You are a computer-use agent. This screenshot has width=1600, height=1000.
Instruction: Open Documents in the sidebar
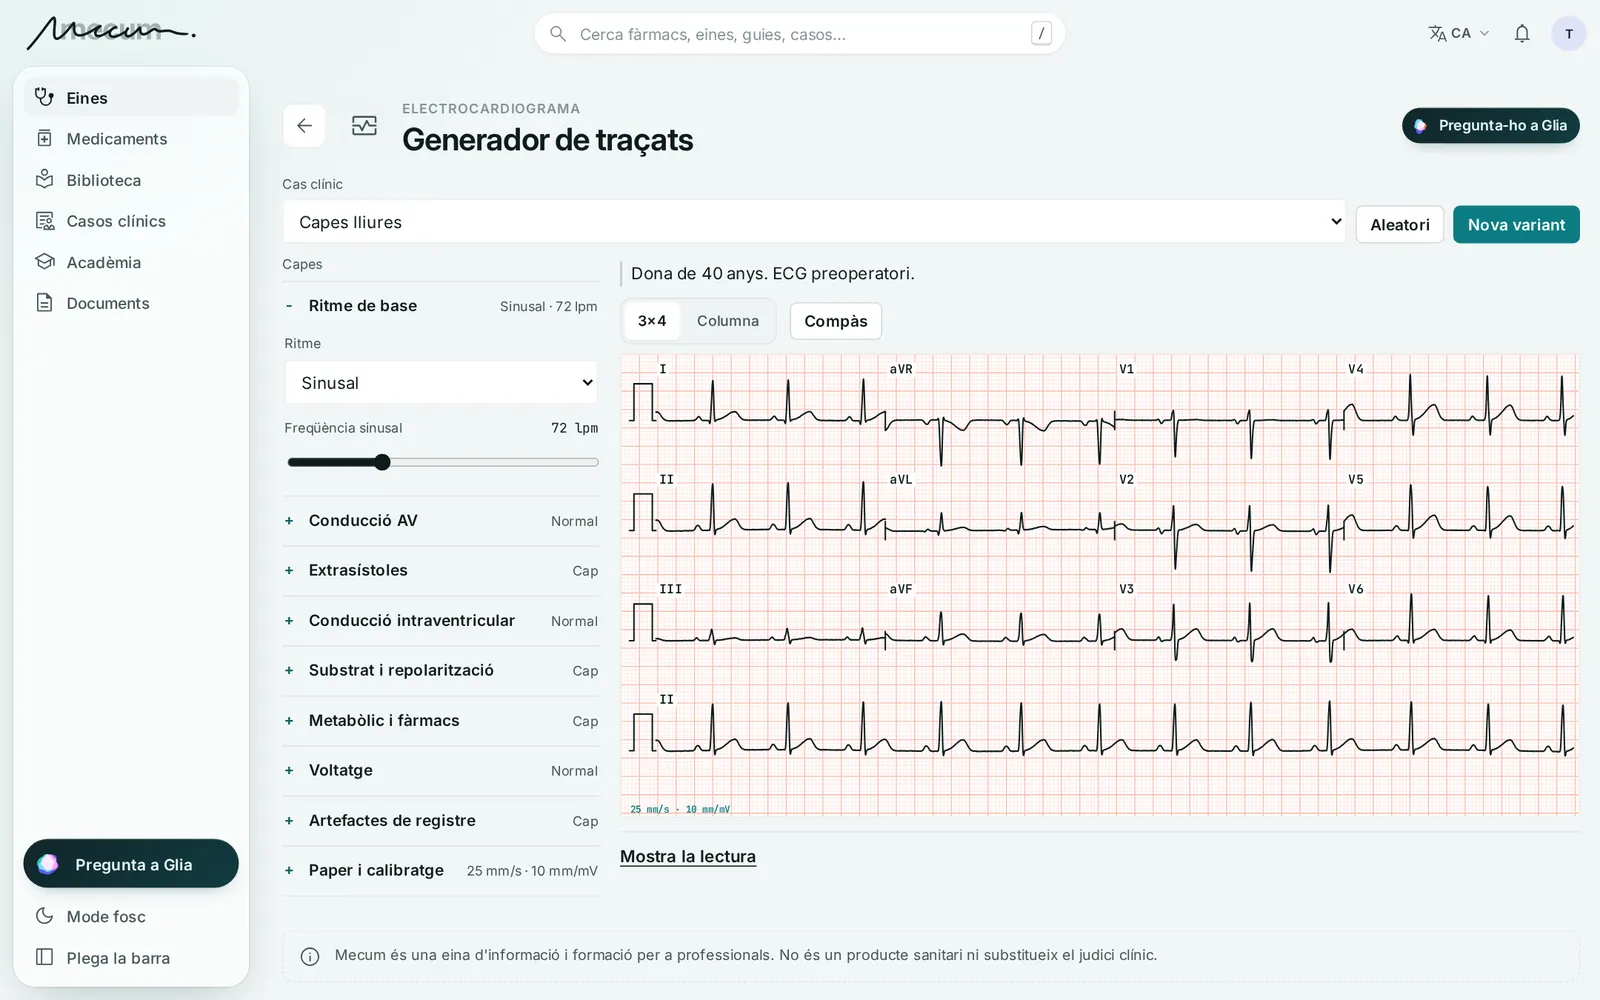click(131, 303)
